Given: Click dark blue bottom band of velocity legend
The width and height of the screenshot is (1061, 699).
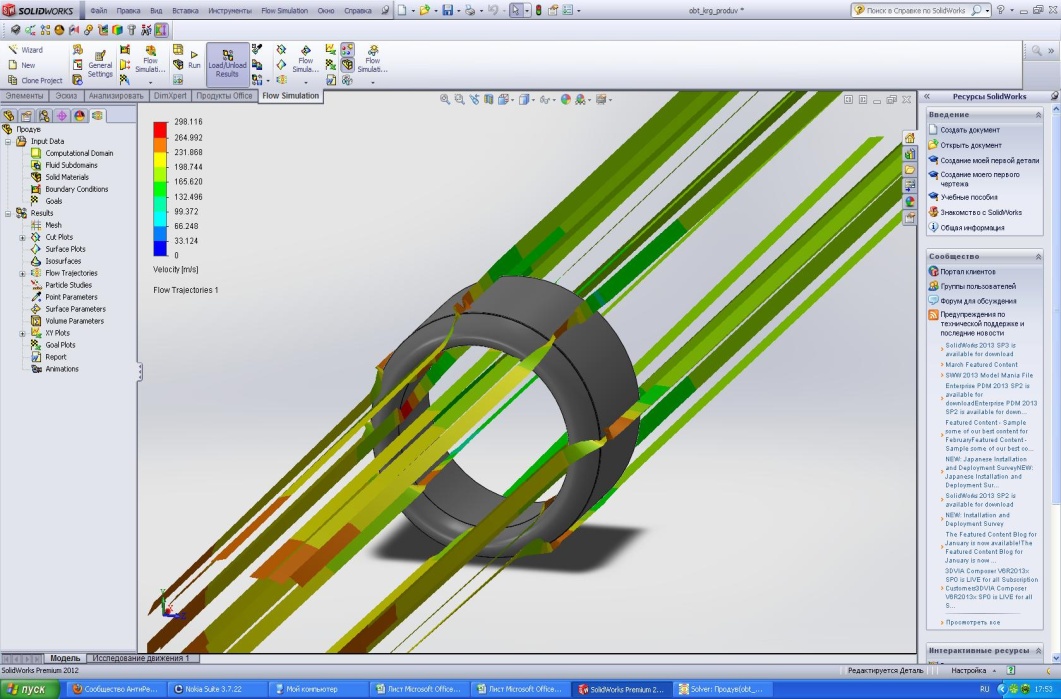Looking at the screenshot, I should pos(160,248).
